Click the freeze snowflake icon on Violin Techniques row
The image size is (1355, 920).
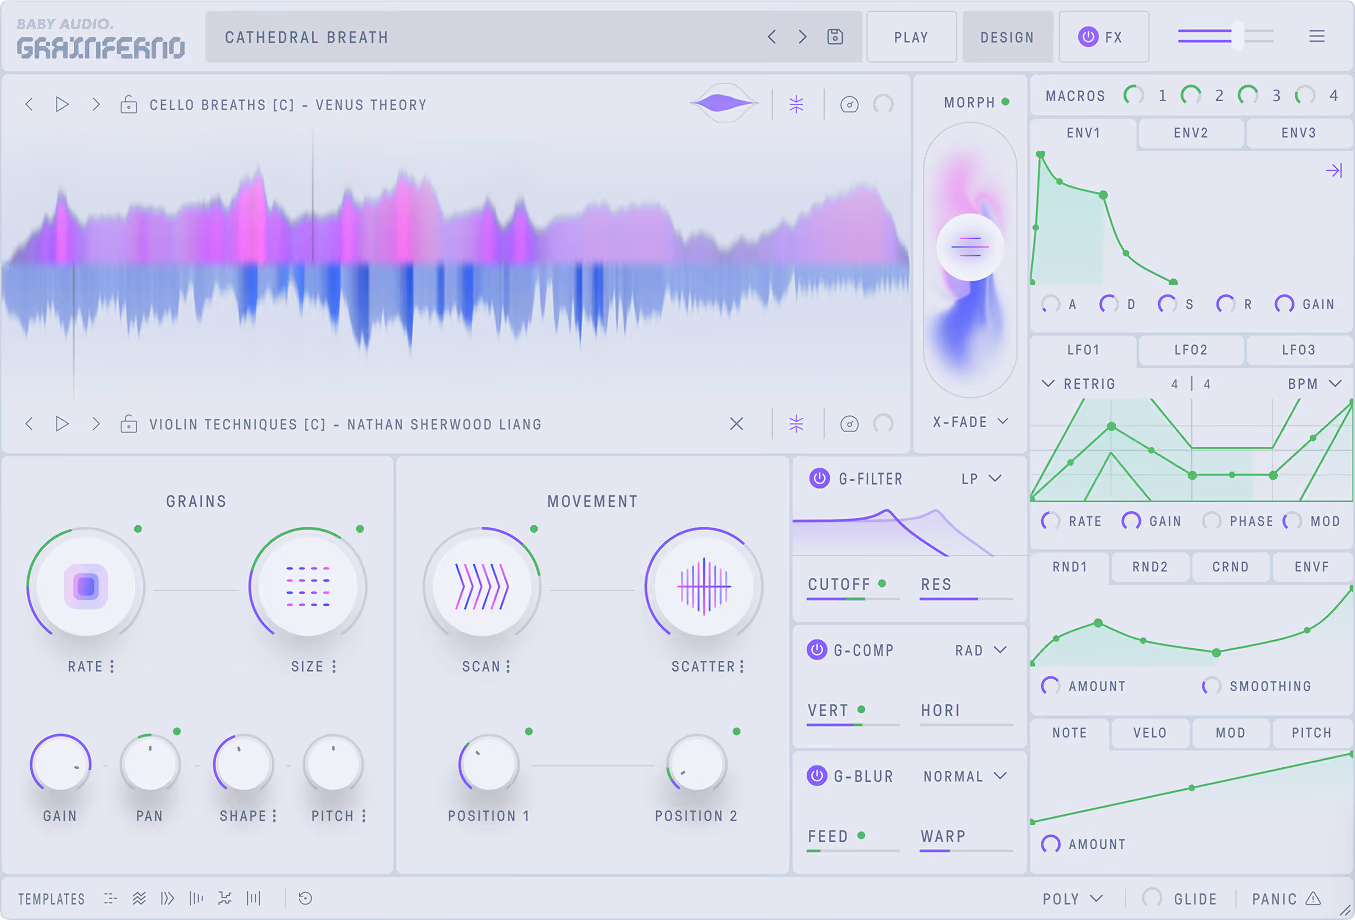coord(797,424)
